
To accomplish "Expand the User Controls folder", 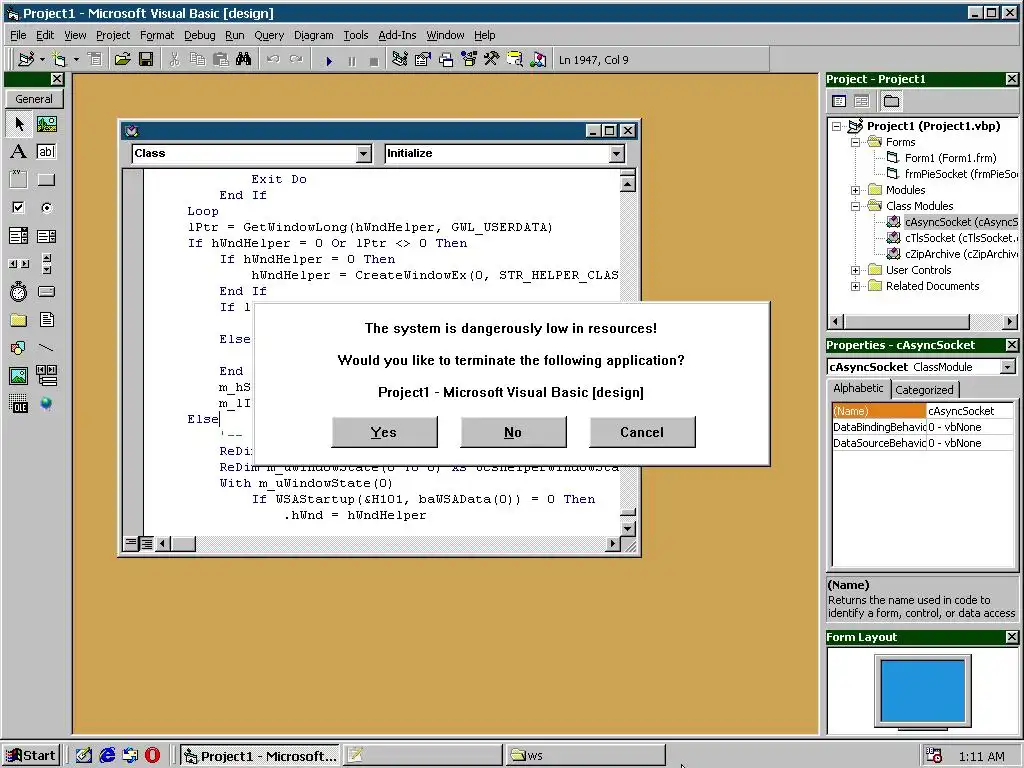I will [x=856, y=270].
